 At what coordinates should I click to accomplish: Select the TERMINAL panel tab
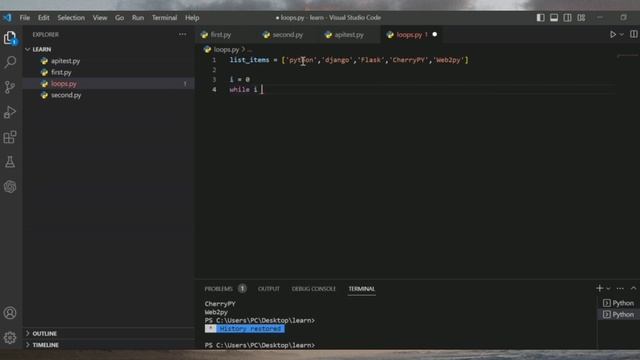tap(362, 289)
